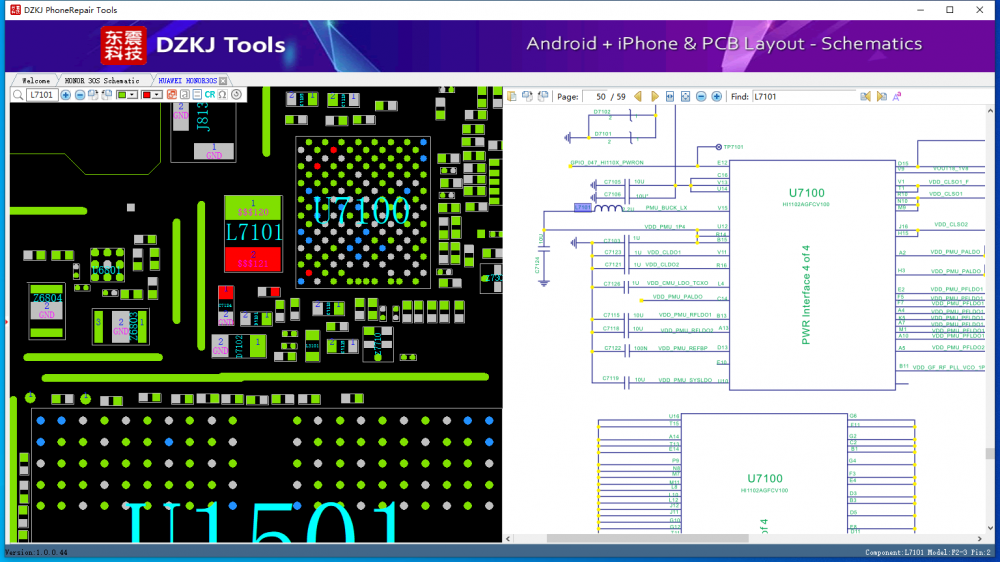Zoom in on the PCB layout view
The image size is (1000, 562).
(66, 95)
